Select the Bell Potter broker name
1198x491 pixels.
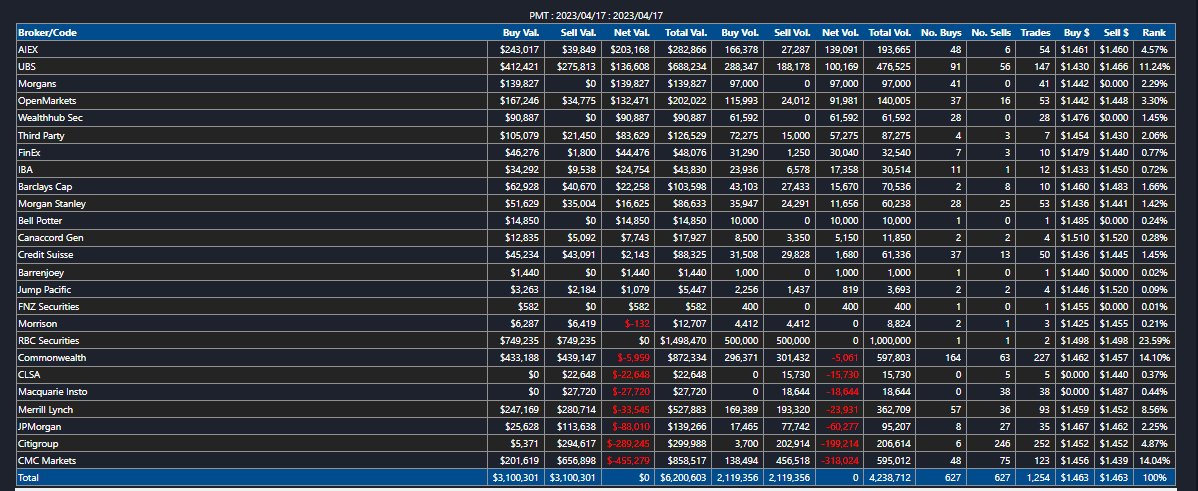(40, 221)
